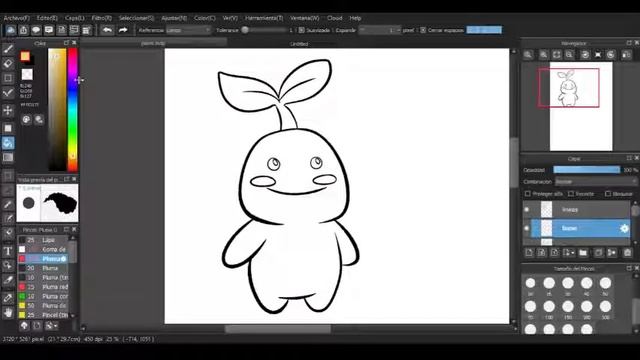Click the duplicate layer icon
Screen dimensions: 640x360
[598, 253]
